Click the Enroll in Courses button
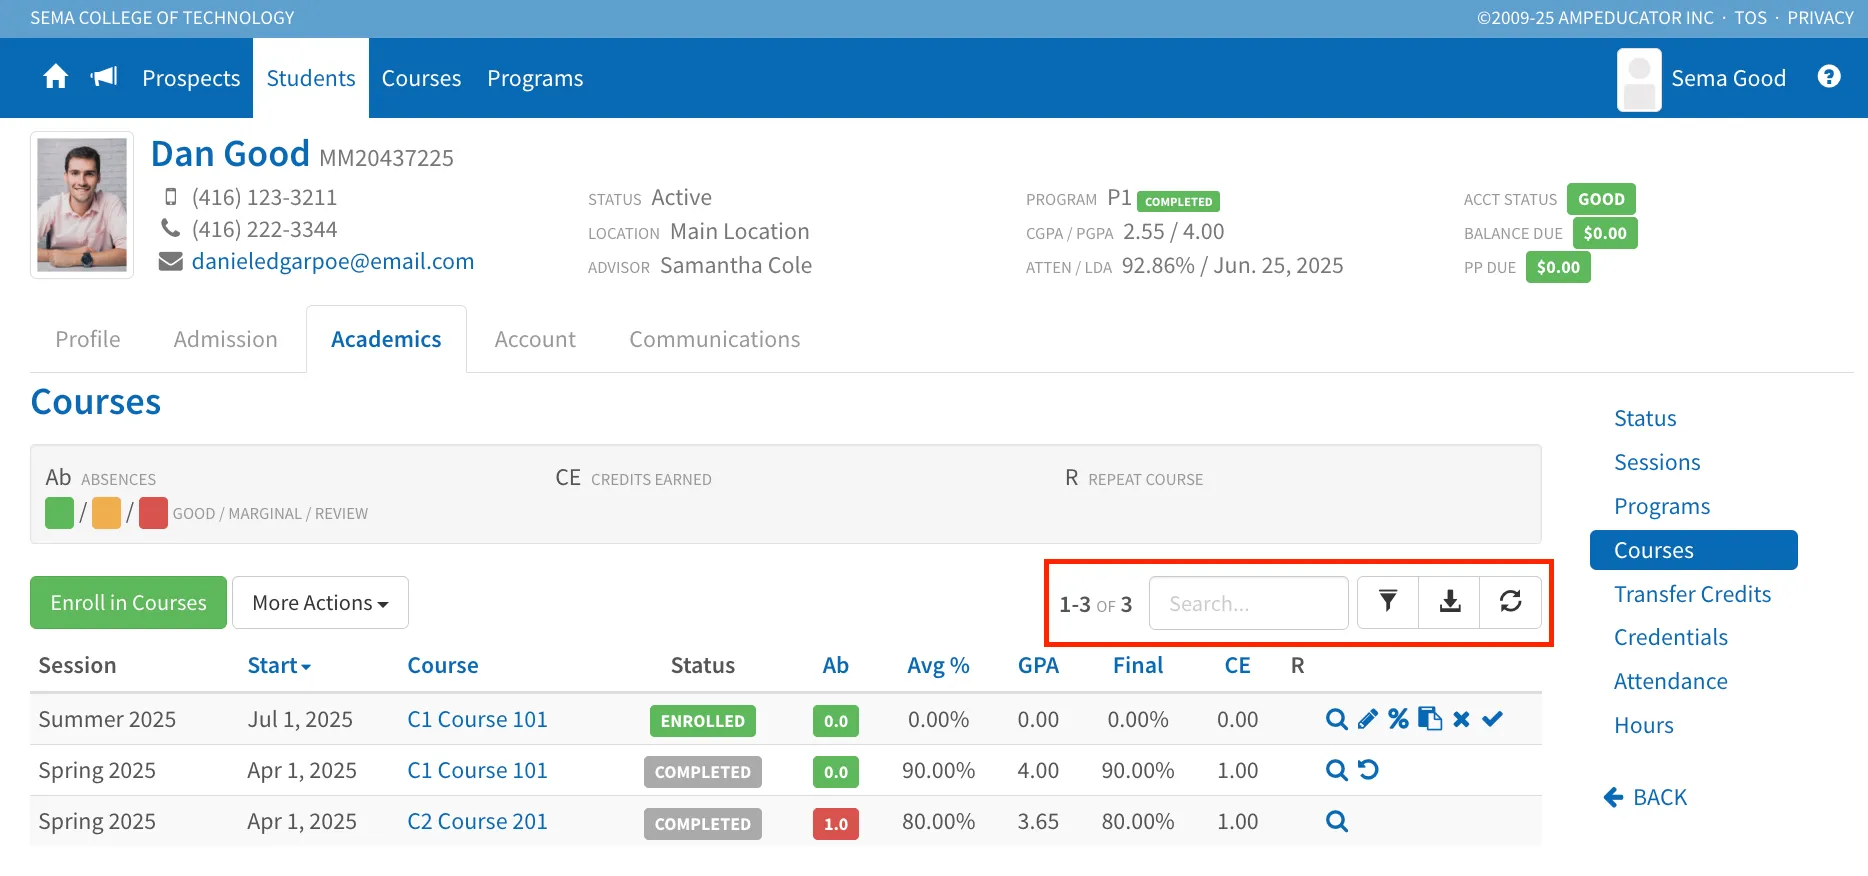This screenshot has height=876, width=1868. (128, 602)
